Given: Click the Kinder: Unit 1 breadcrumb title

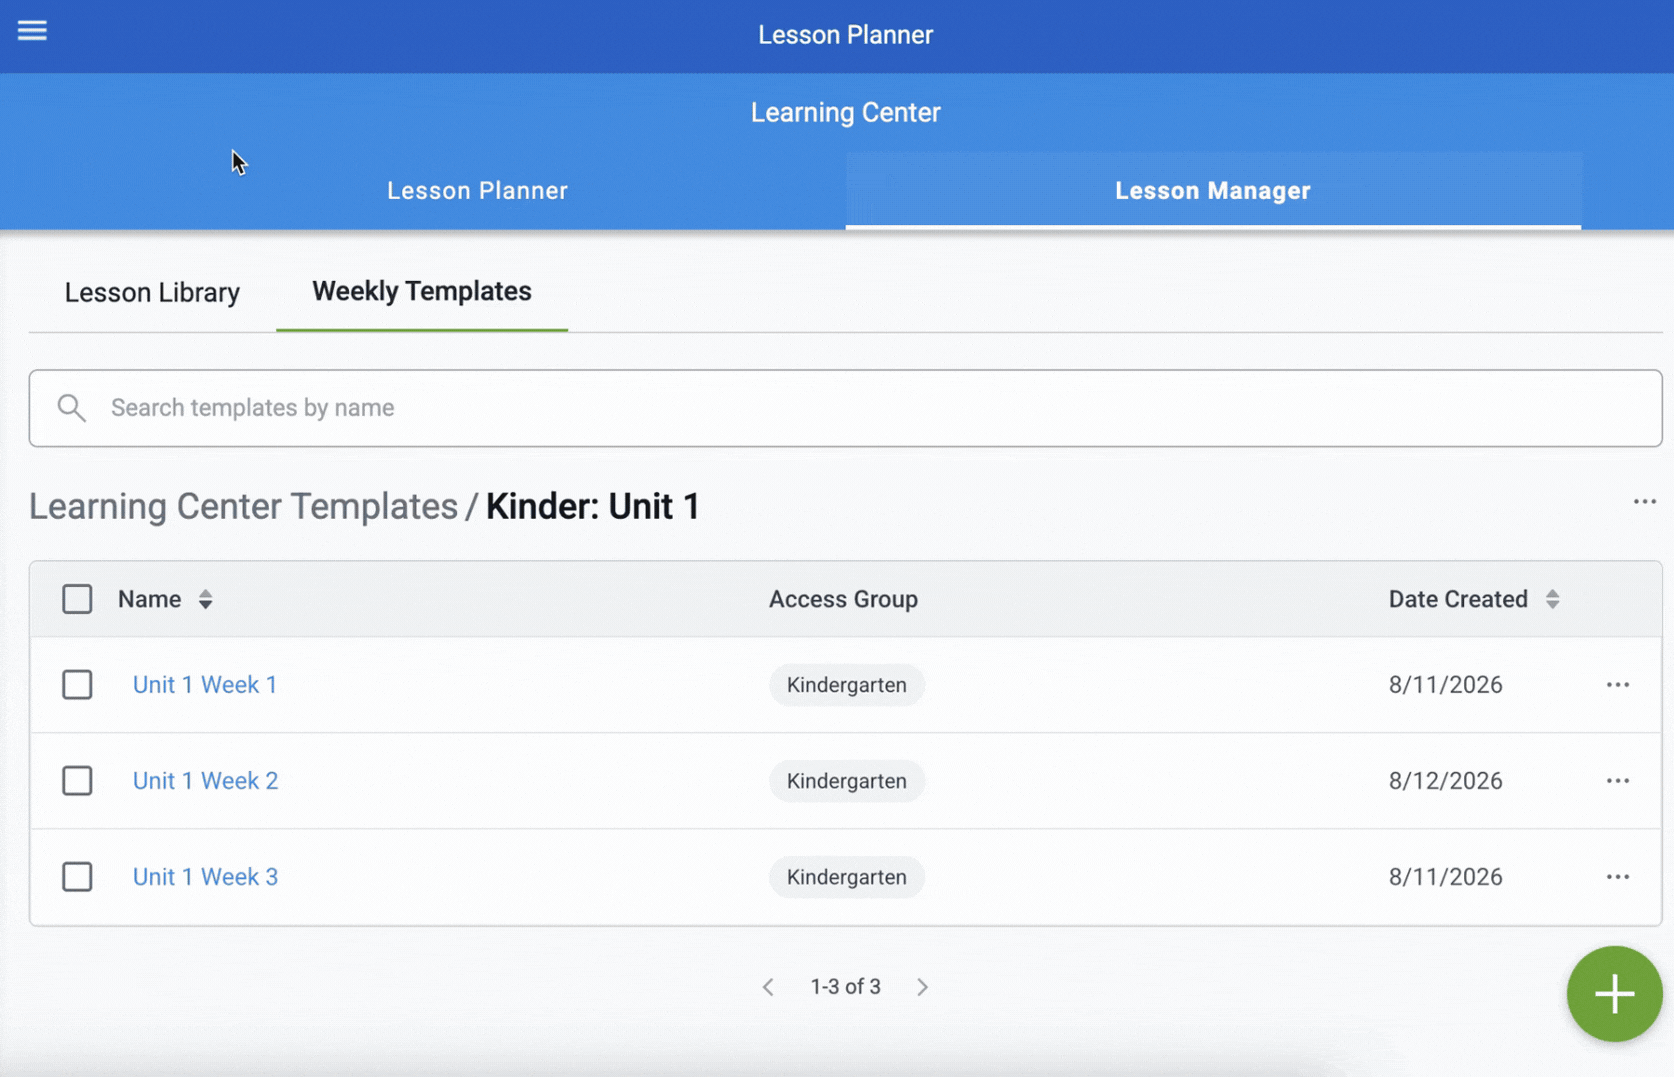Looking at the screenshot, I should [x=593, y=507].
